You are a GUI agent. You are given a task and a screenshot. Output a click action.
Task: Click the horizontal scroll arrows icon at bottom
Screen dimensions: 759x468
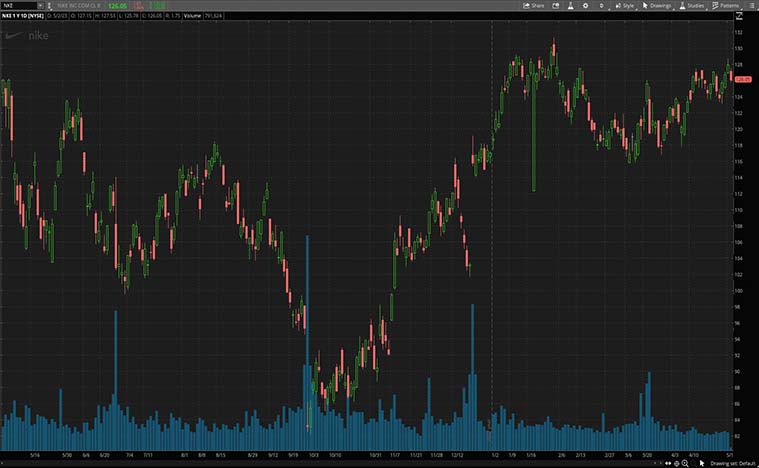tap(668, 463)
